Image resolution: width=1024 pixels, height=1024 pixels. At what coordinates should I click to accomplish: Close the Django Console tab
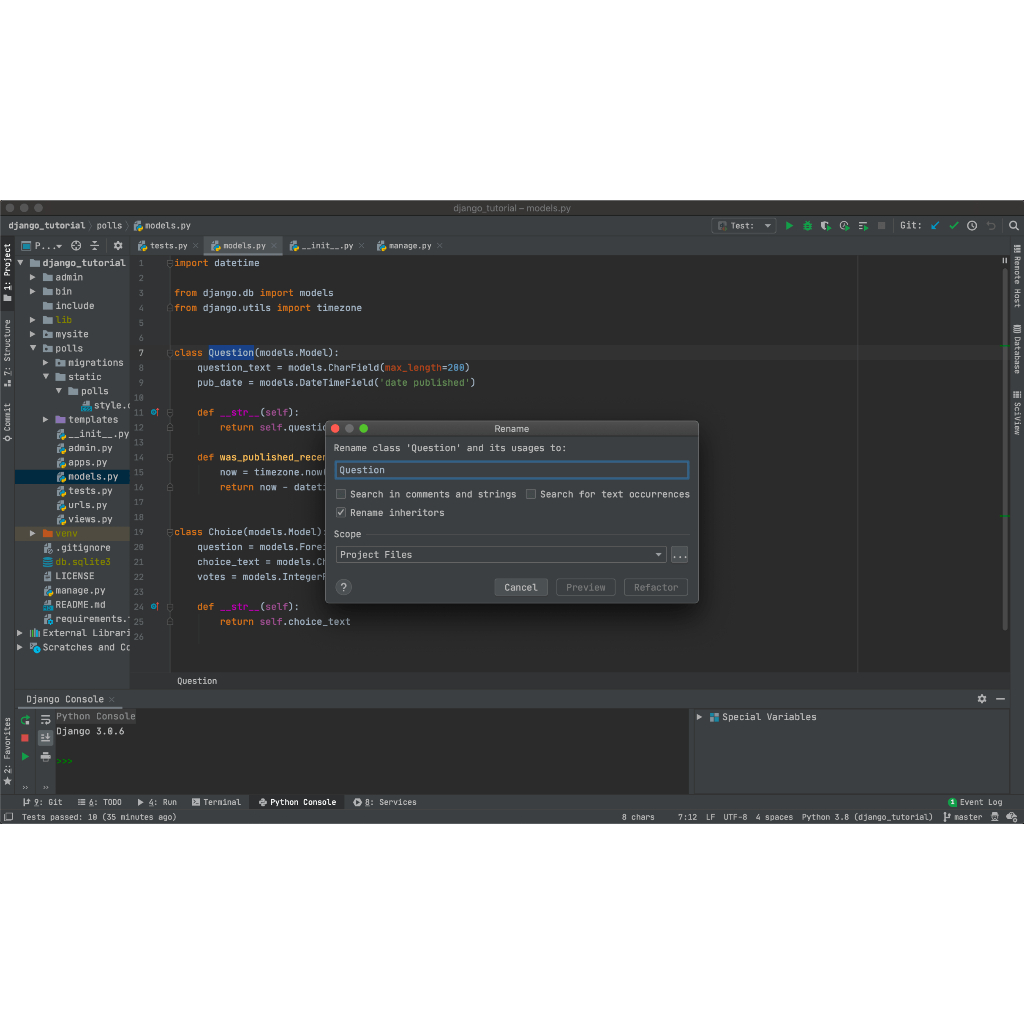pos(112,699)
